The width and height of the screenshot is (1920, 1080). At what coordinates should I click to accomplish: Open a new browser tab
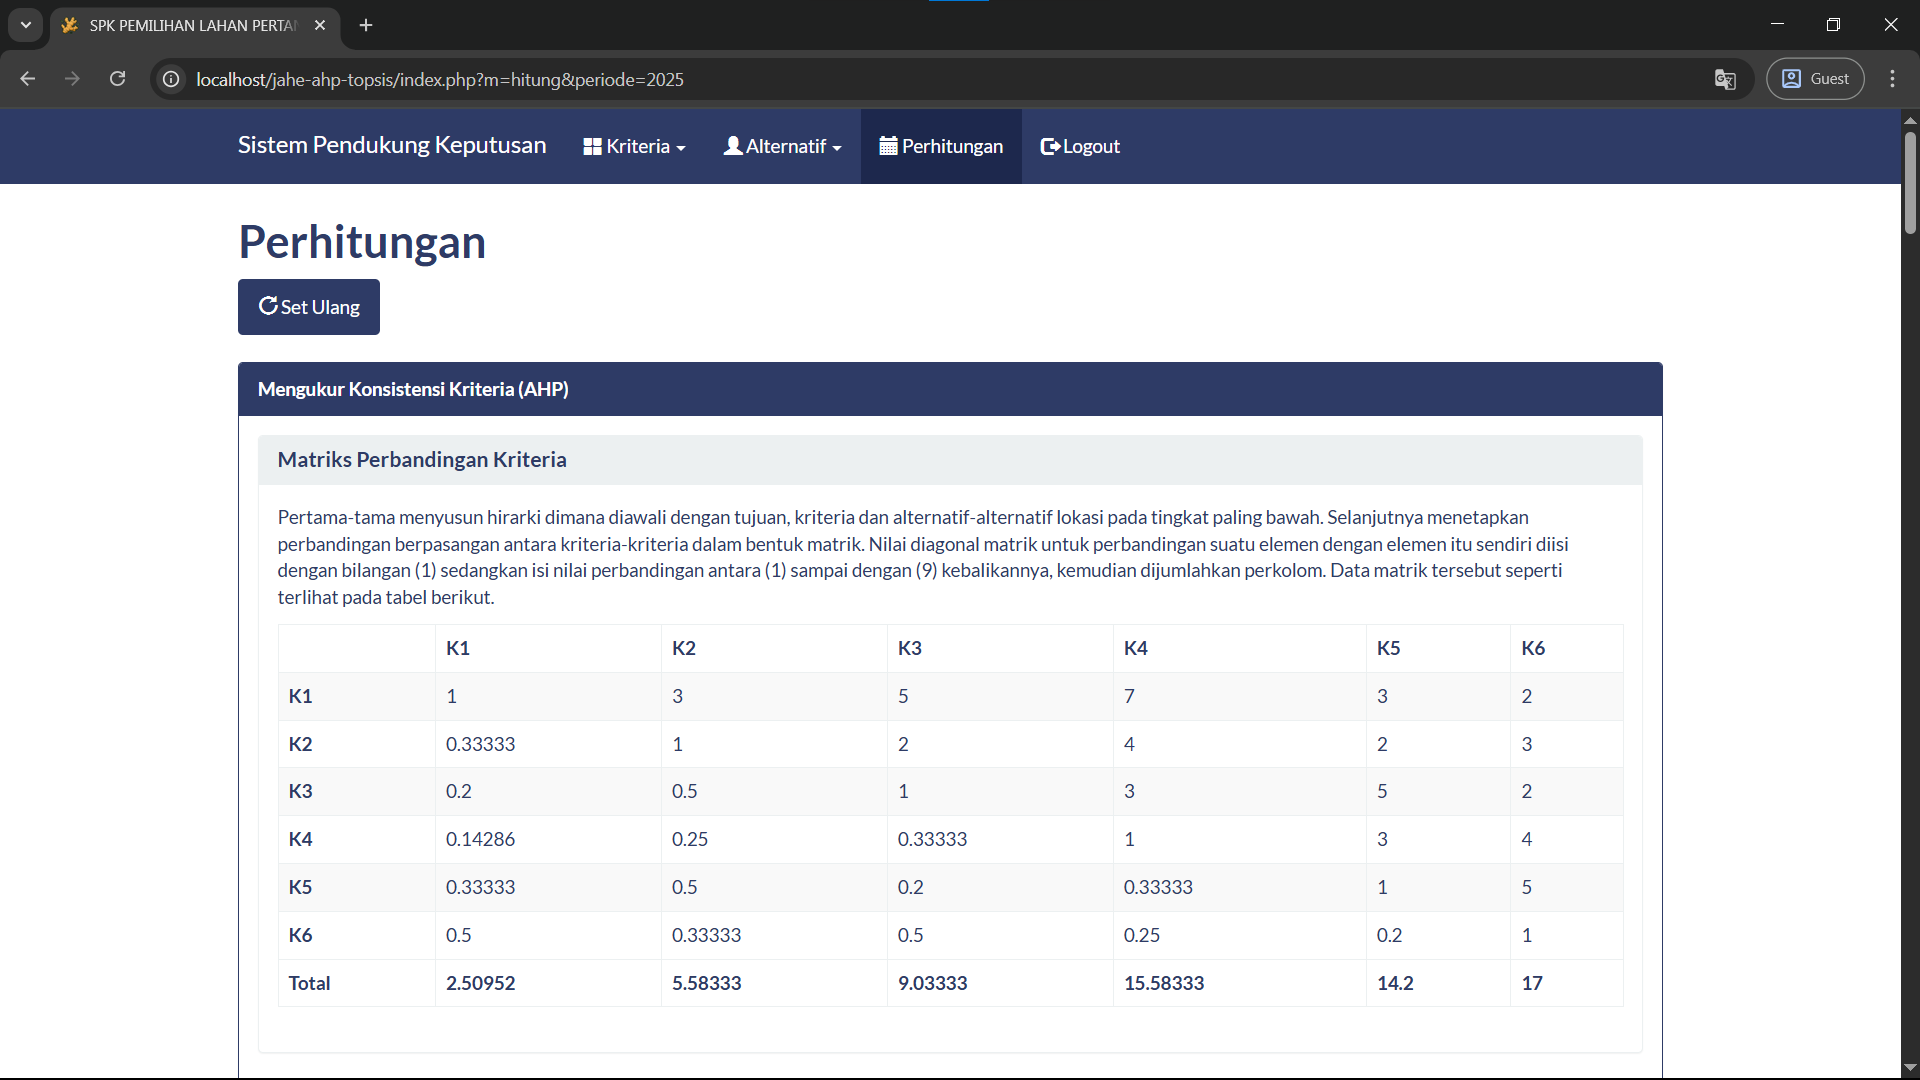(x=366, y=25)
